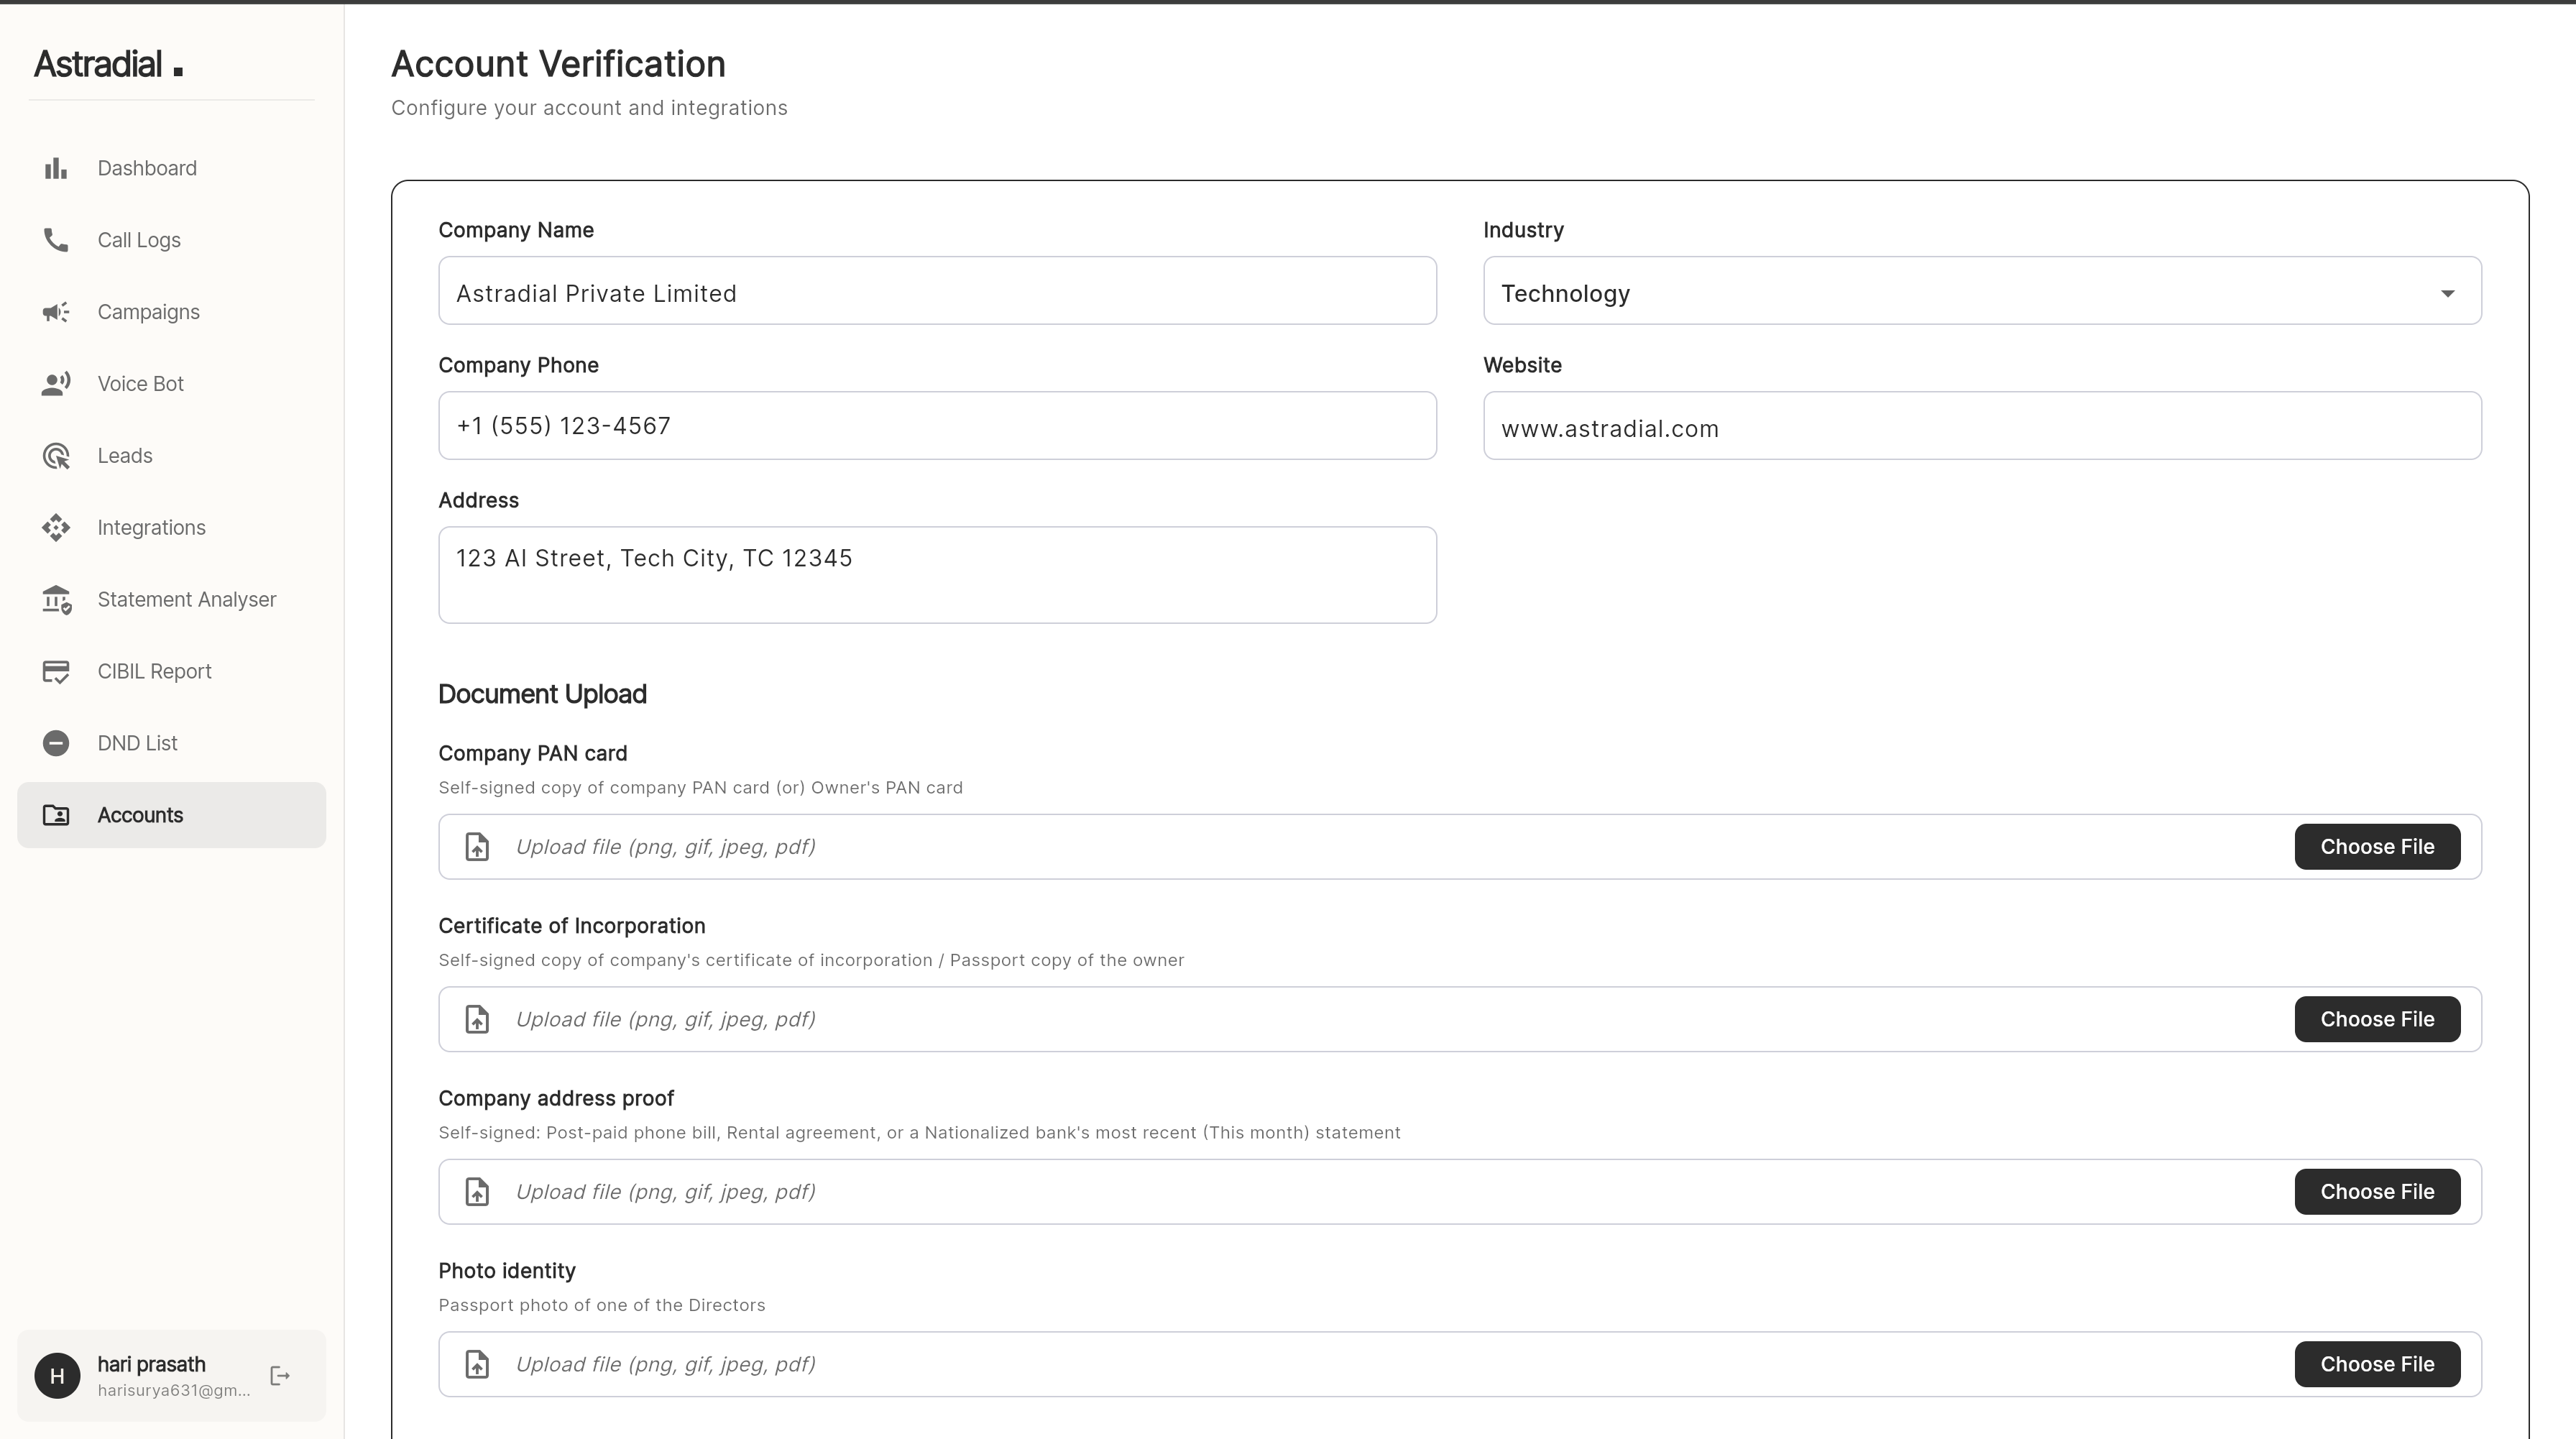This screenshot has height=1439, width=2576.
Task: Select the Dashboard icon in sidebar
Action: [x=56, y=168]
